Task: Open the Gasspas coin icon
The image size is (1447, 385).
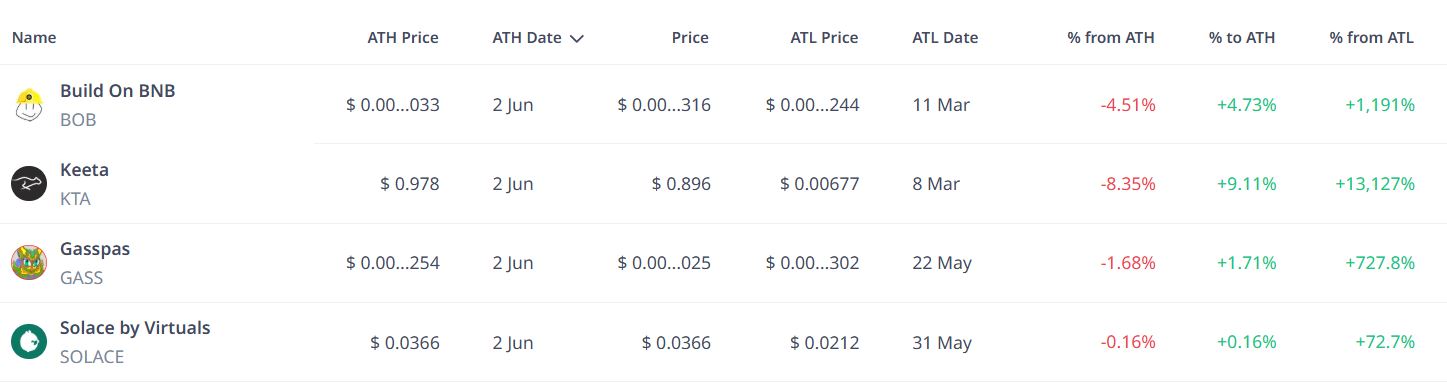Action: click(29, 263)
